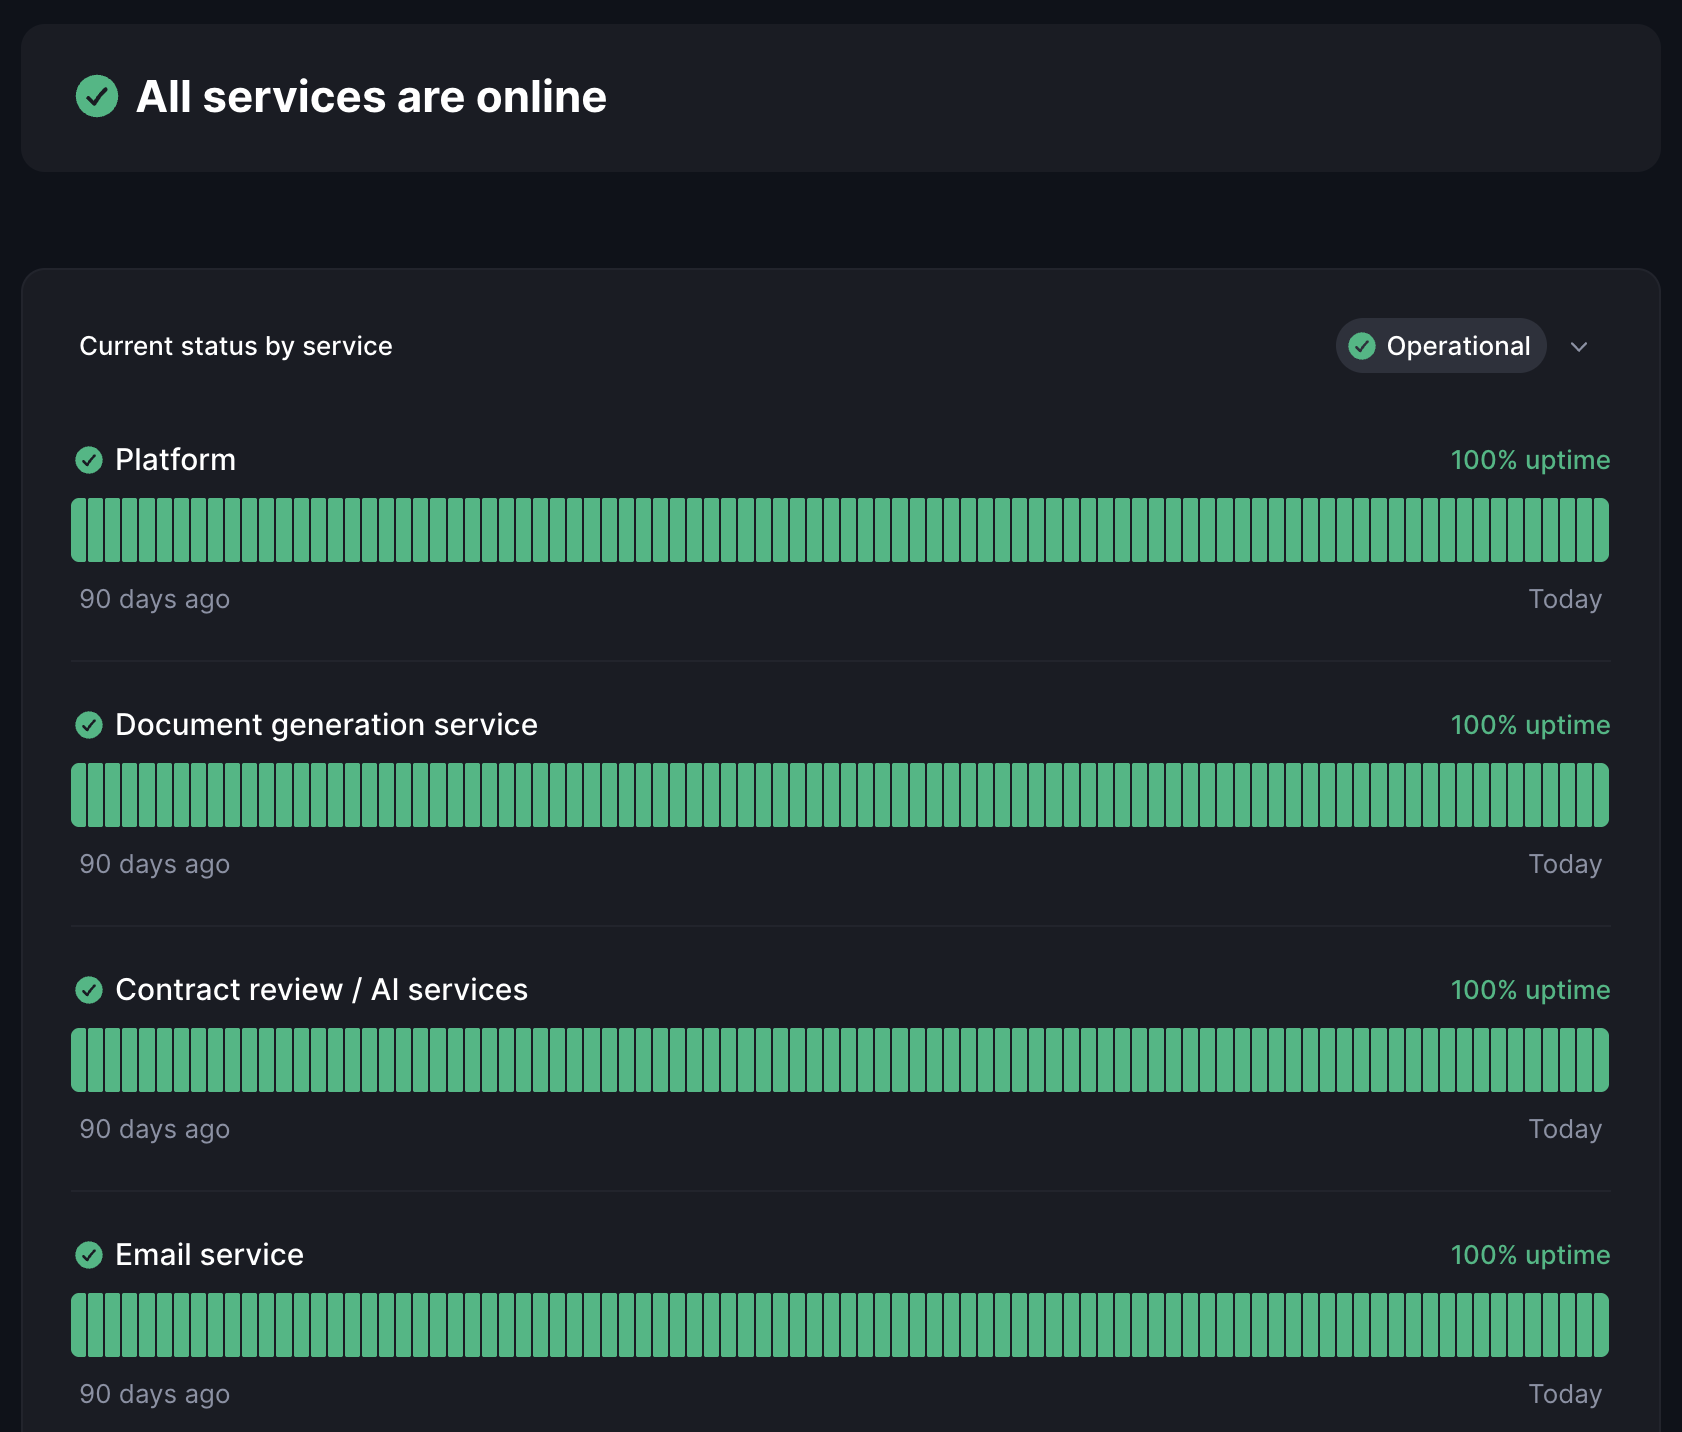
Task: Expand the status list using the chevron arrow
Action: (x=1579, y=347)
